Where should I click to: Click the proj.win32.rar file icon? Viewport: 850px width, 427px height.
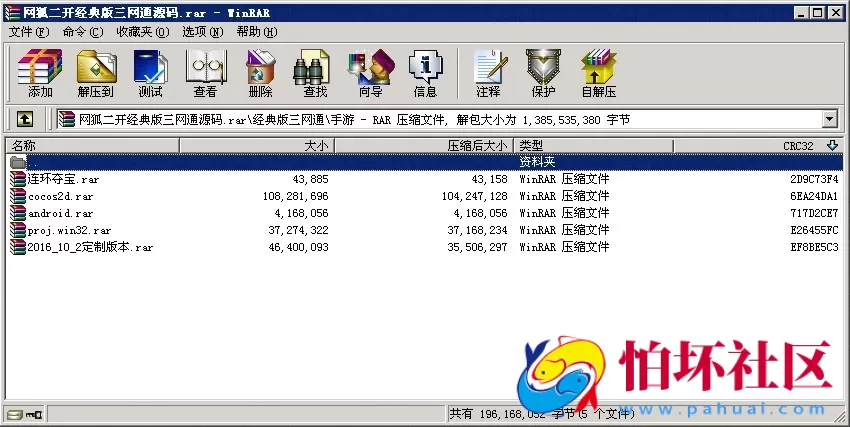tap(18, 230)
